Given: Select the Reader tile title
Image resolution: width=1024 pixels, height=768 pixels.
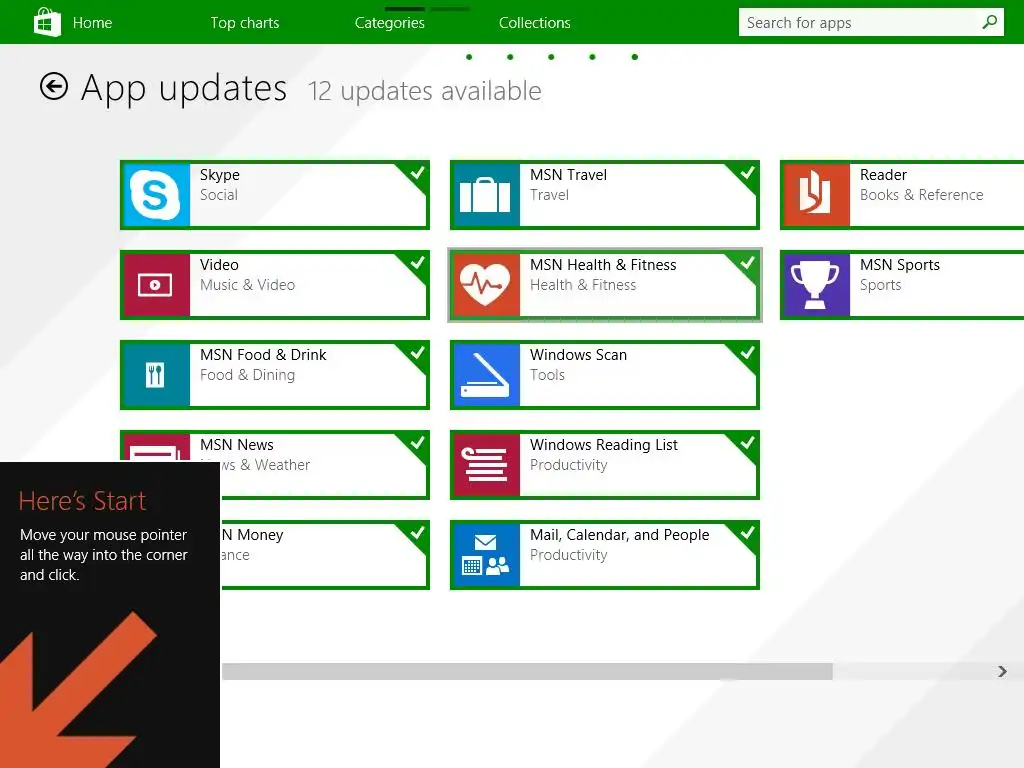Looking at the screenshot, I should (883, 175).
